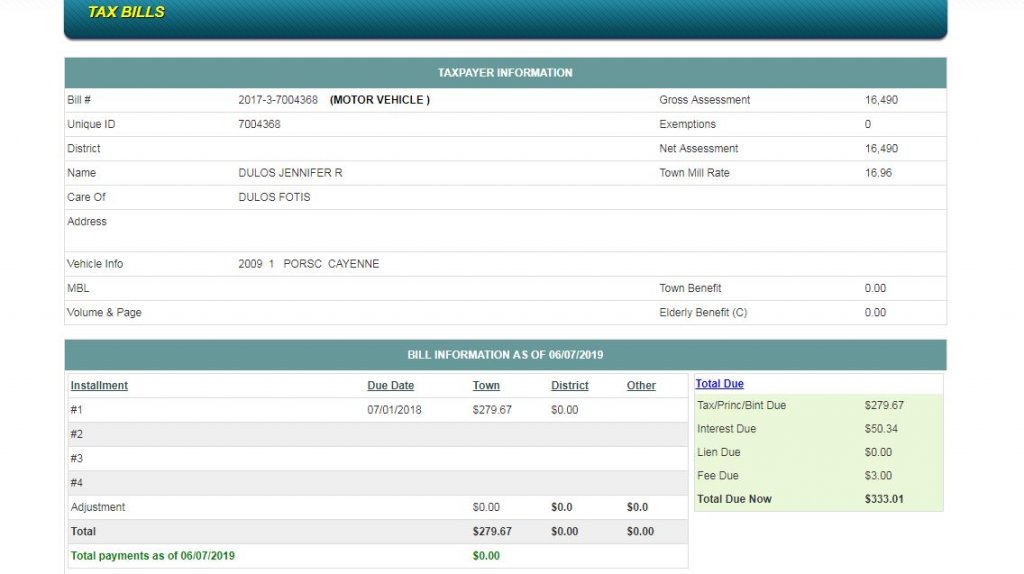Screen dimensions: 1024x574
Task: Click the Town Mill Rate value 16.96
Action: 878,173
